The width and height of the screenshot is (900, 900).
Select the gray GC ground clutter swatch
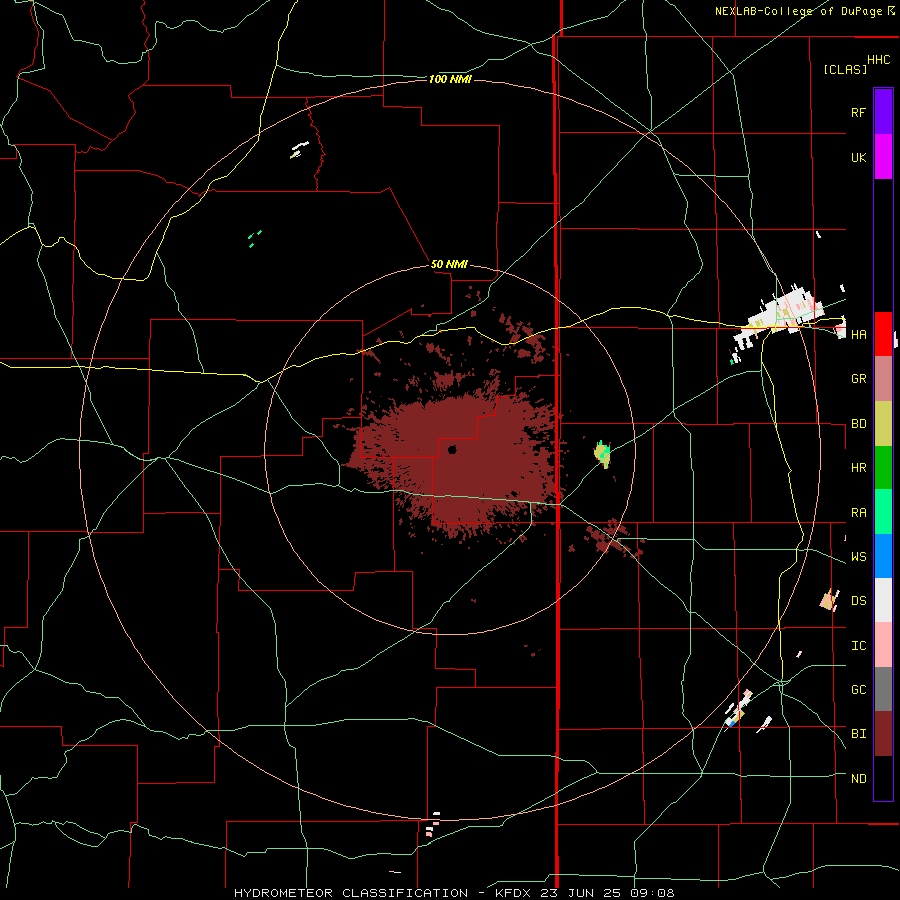tap(883, 689)
